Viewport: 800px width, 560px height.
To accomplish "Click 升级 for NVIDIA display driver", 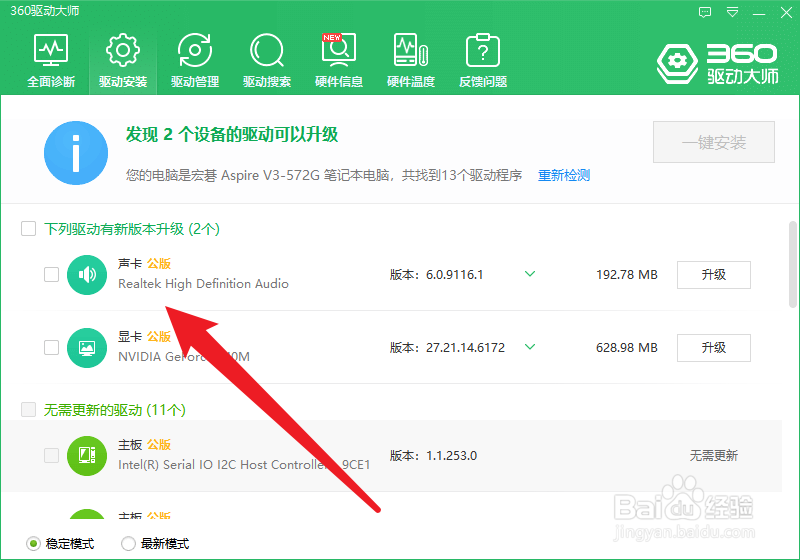I will coord(714,348).
